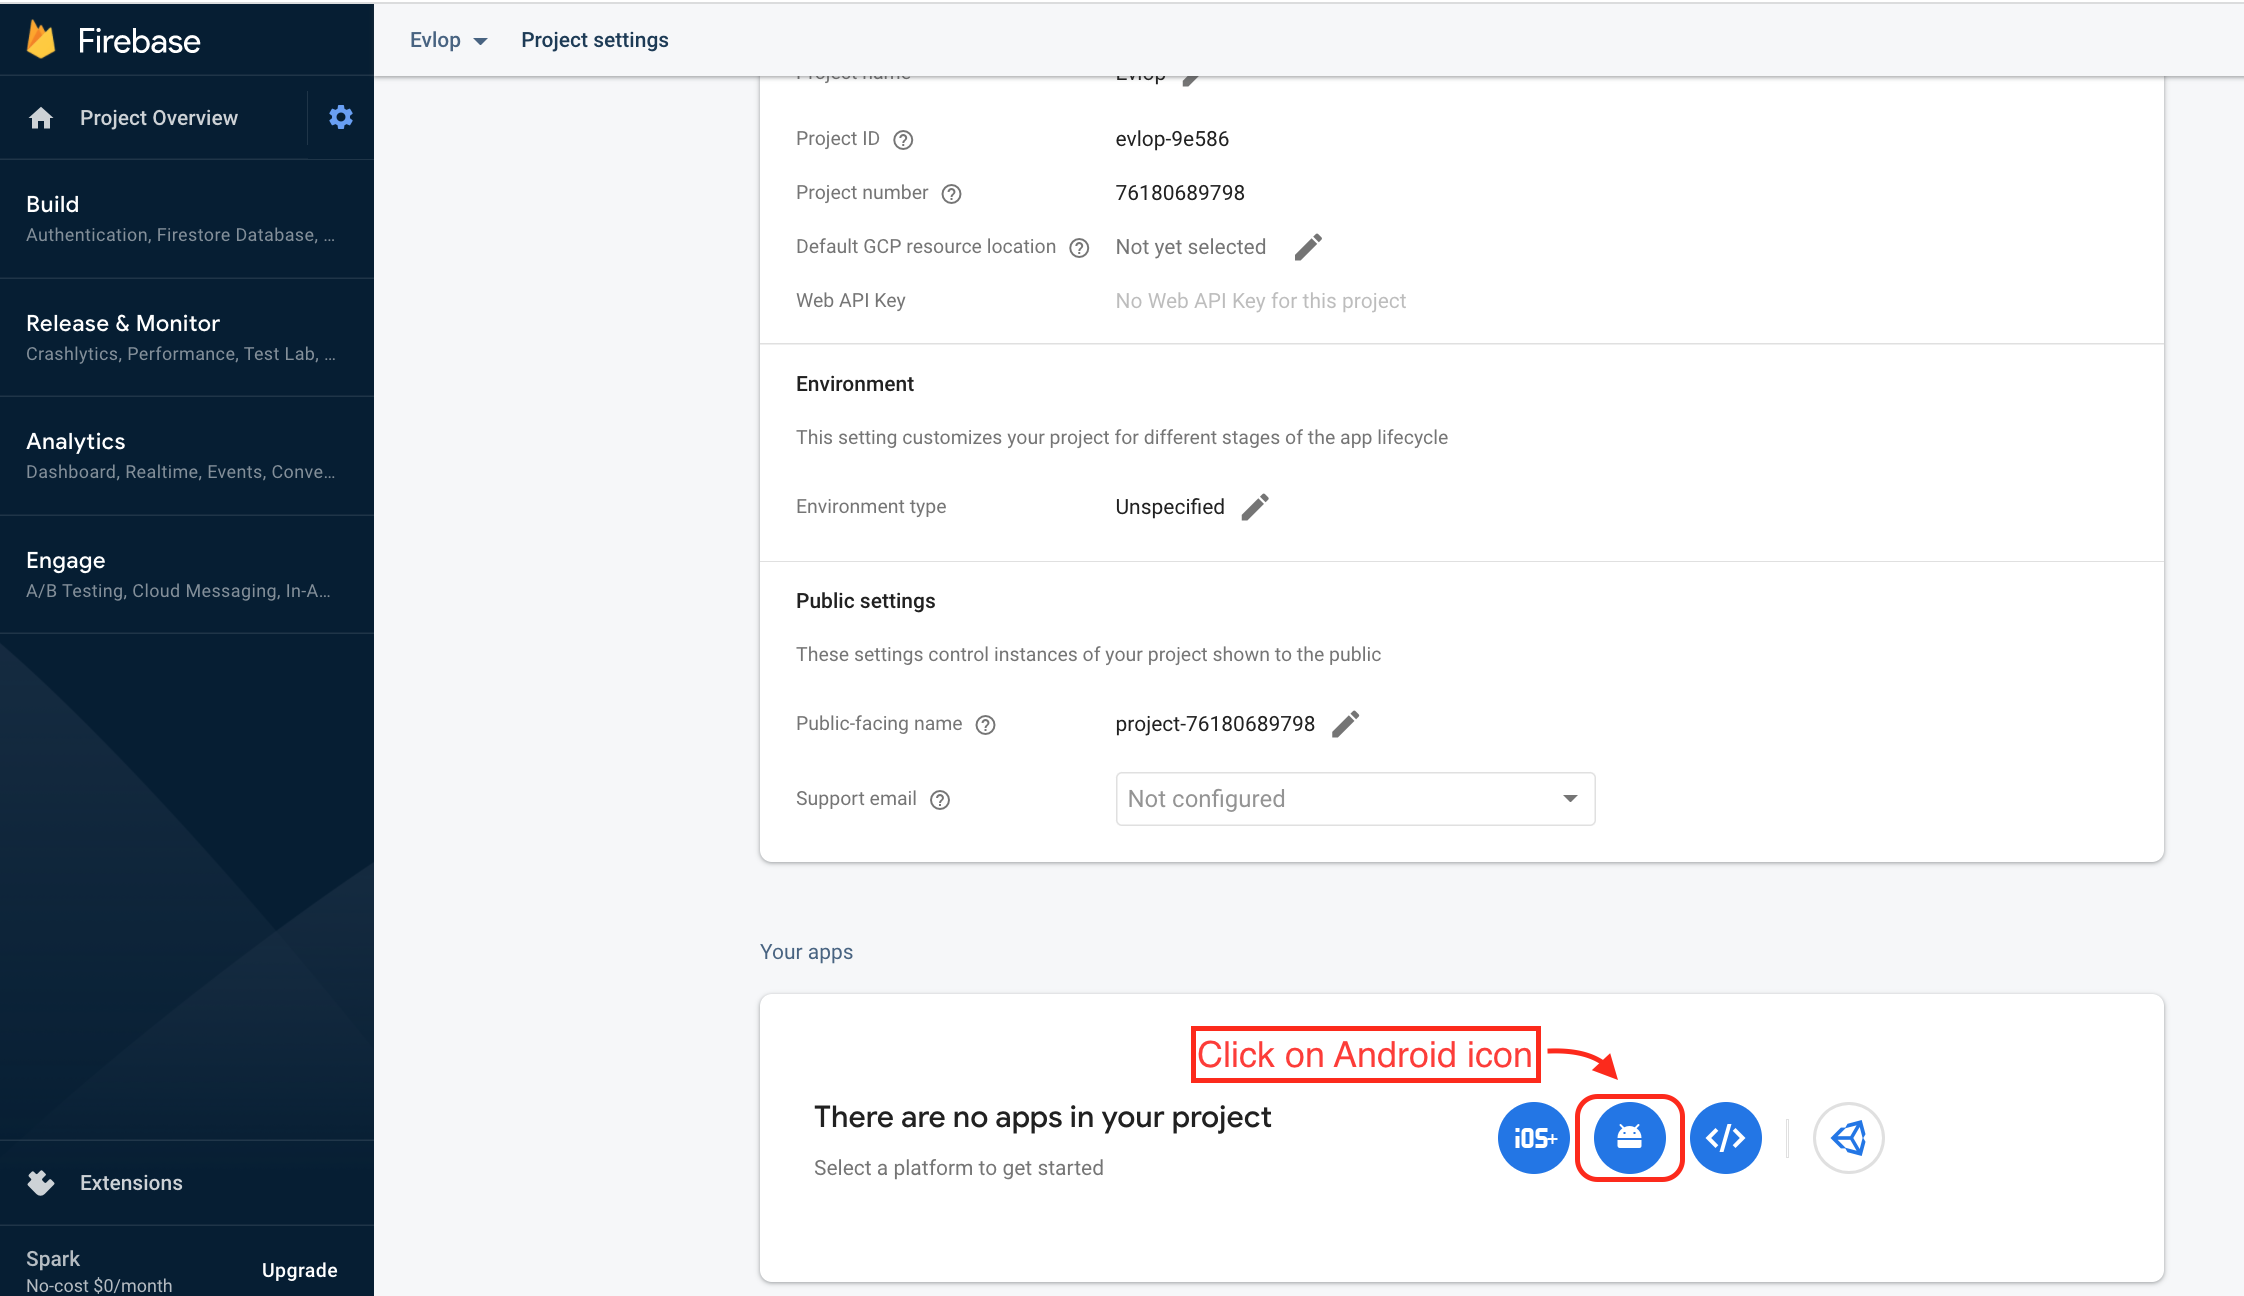Click the Firebase title text
The image size is (2244, 1296).
[139, 41]
